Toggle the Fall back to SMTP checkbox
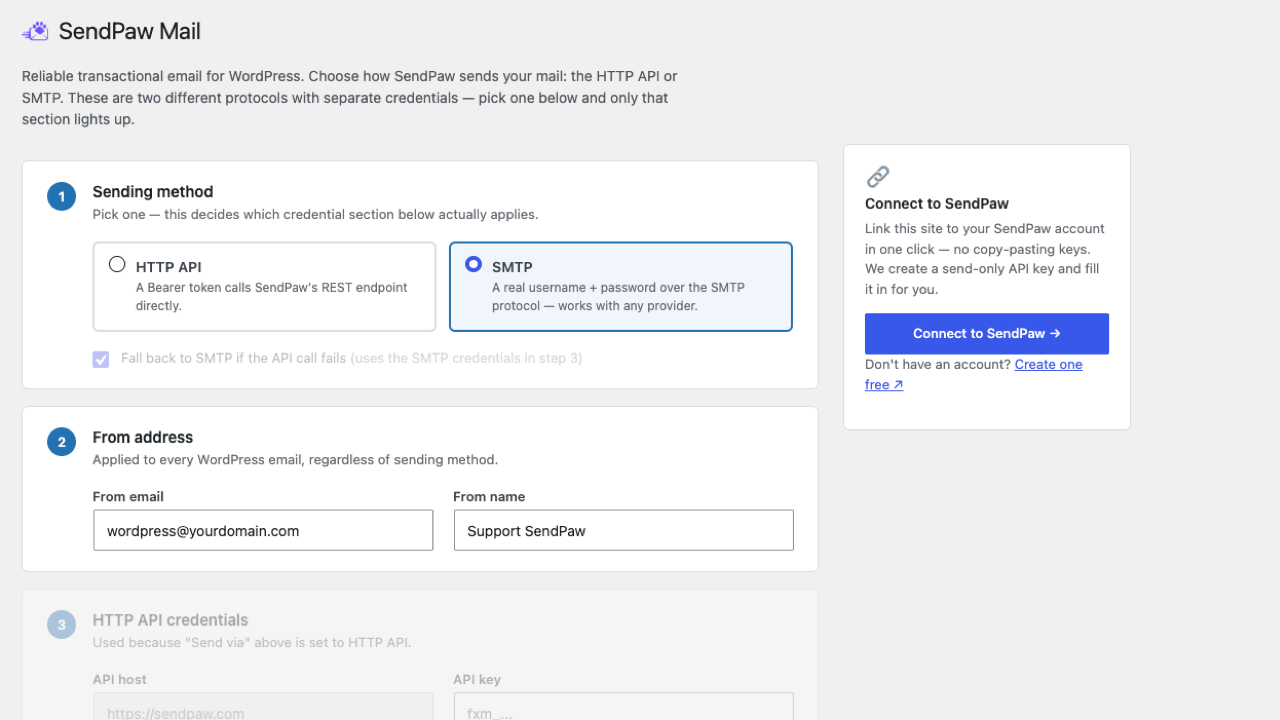 click(101, 359)
